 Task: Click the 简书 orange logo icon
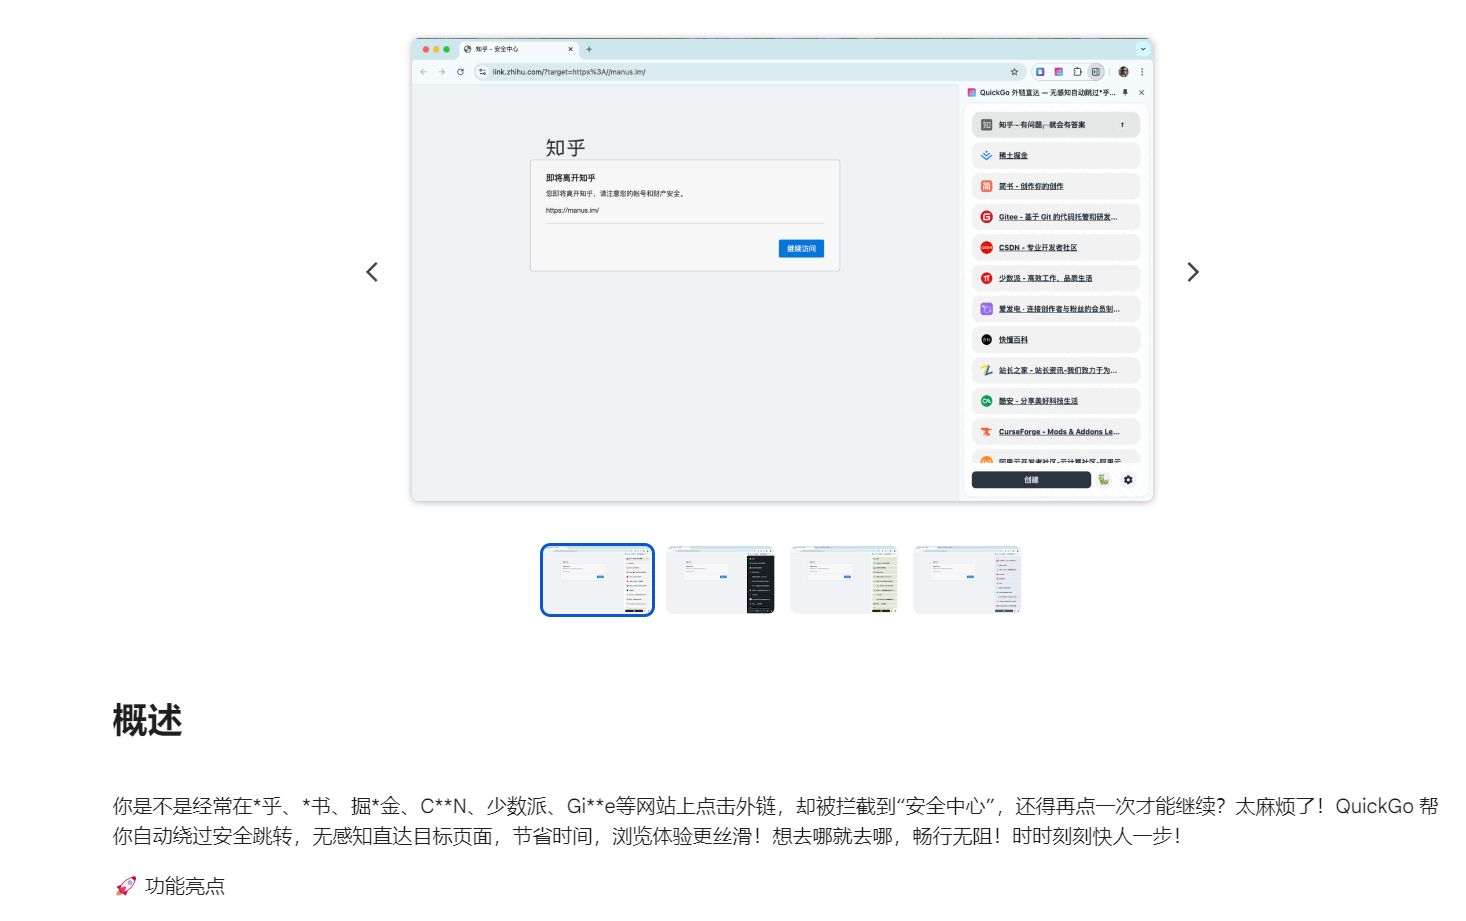(x=986, y=186)
